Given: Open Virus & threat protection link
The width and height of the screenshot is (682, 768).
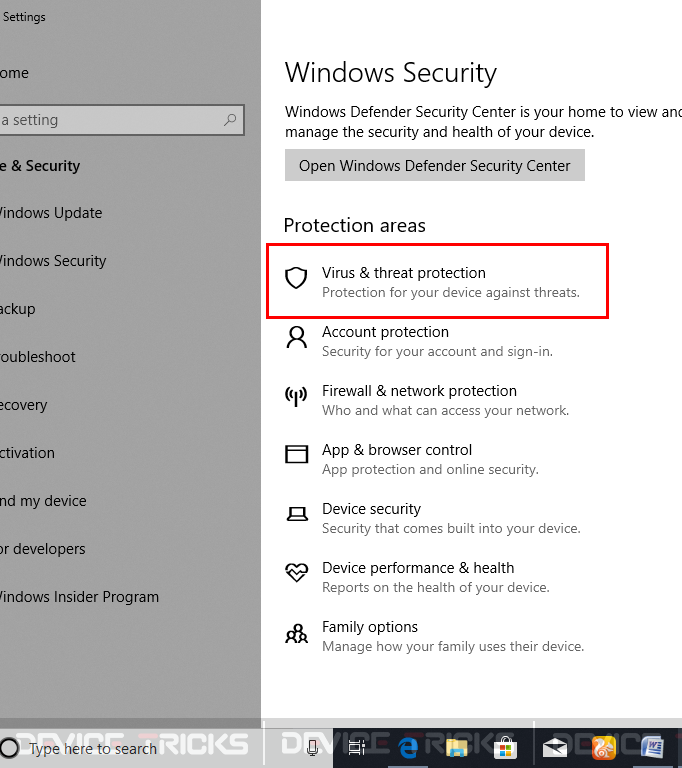Looking at the screenshot, I should pos(403,273).
